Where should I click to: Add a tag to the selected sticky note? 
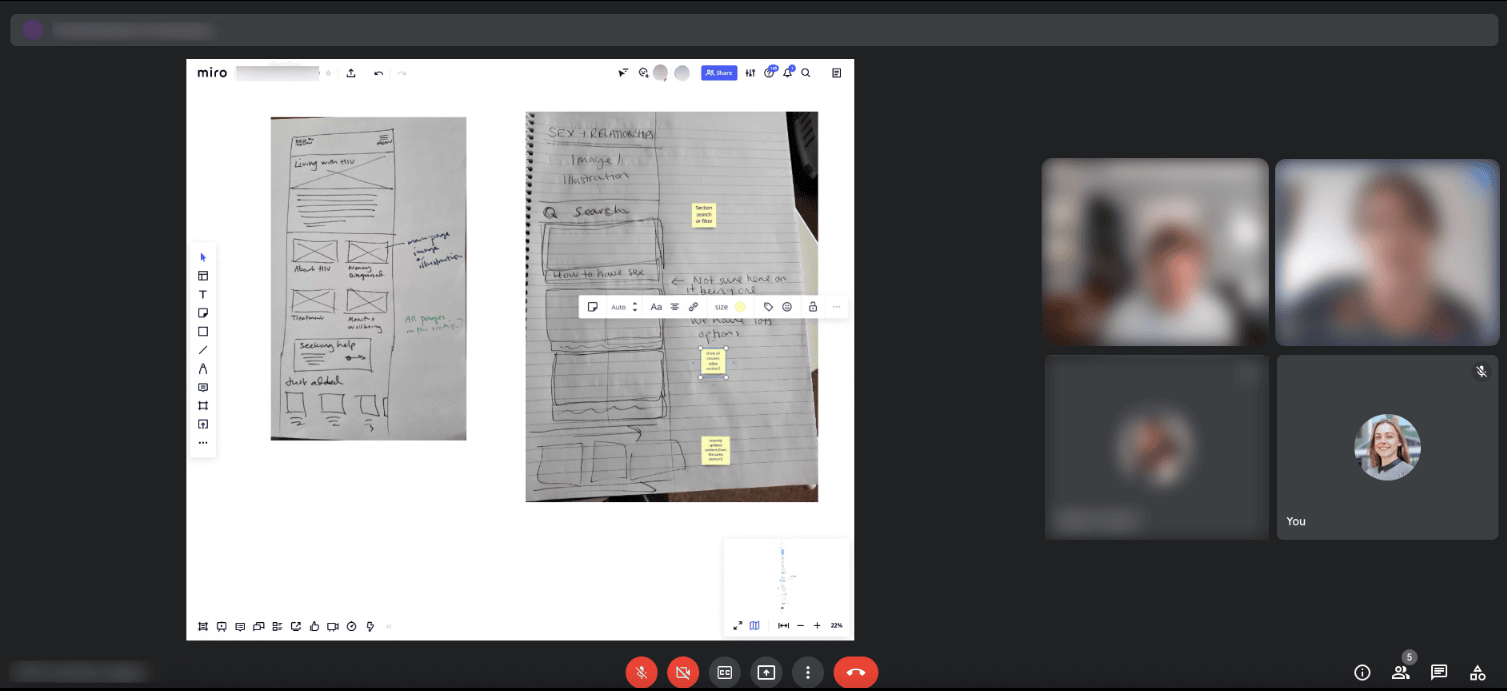click(x=768, y=307)
